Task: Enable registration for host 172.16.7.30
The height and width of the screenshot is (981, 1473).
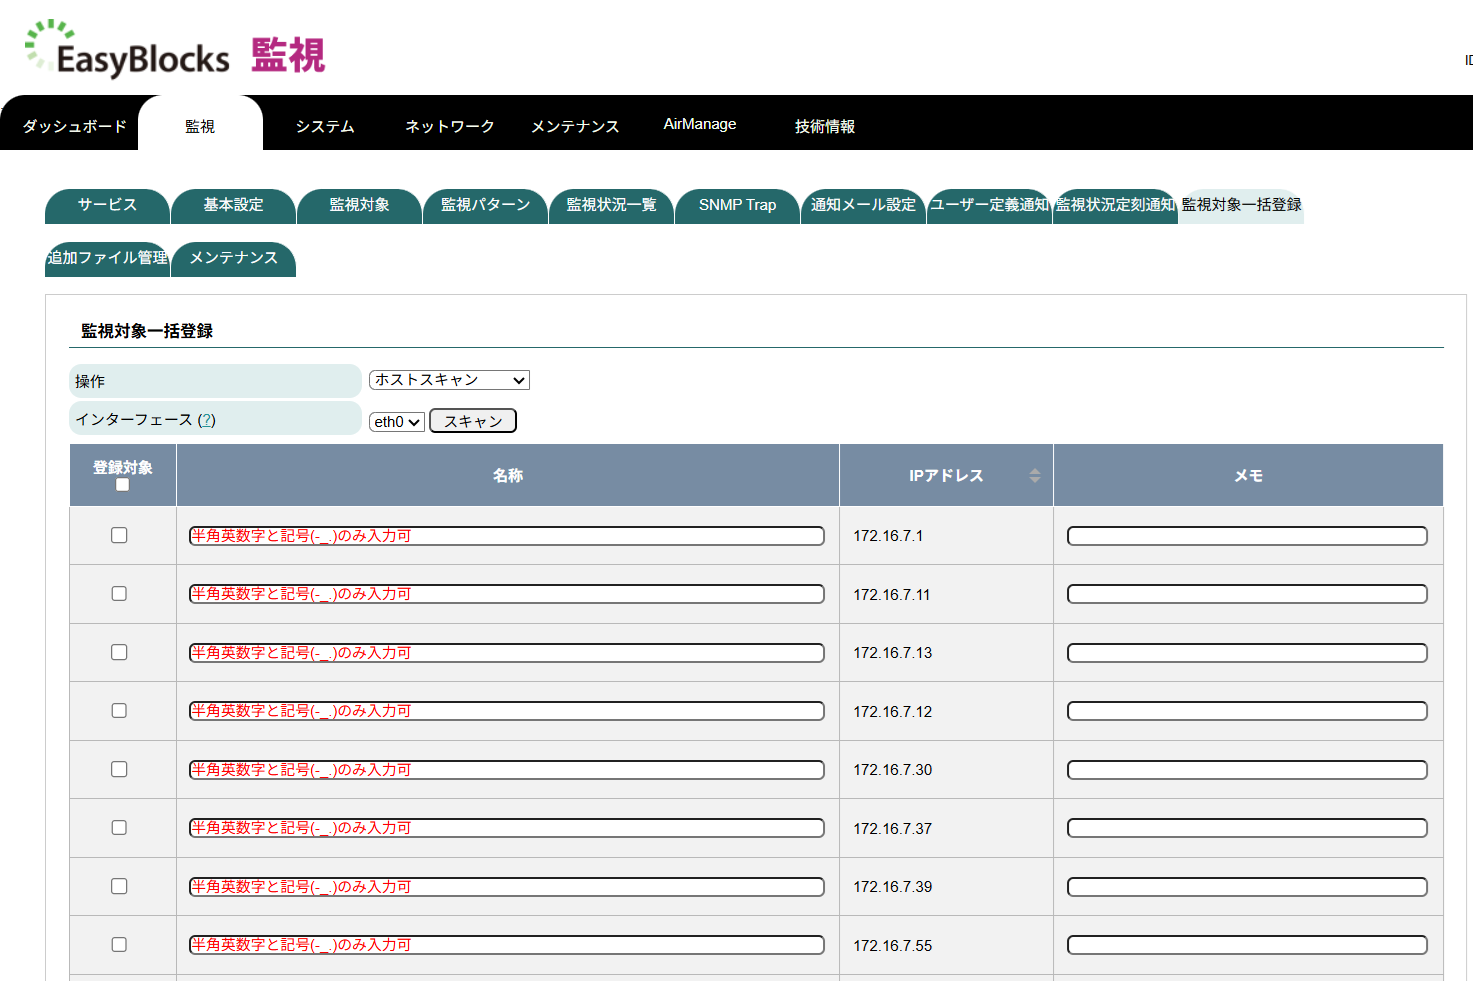Action: (119, 769)
